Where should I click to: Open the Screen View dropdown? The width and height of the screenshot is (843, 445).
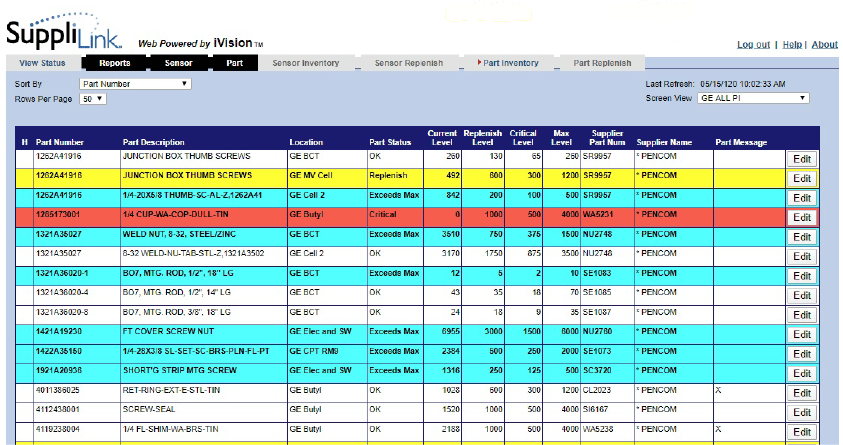coord(752,98)
